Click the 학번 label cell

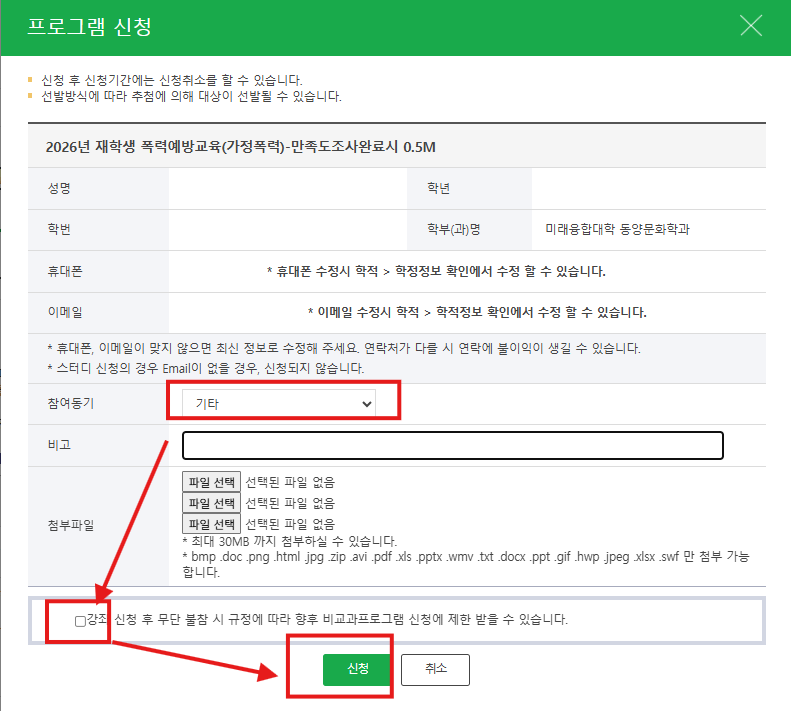pyautogui.click(x=59, y=229)
